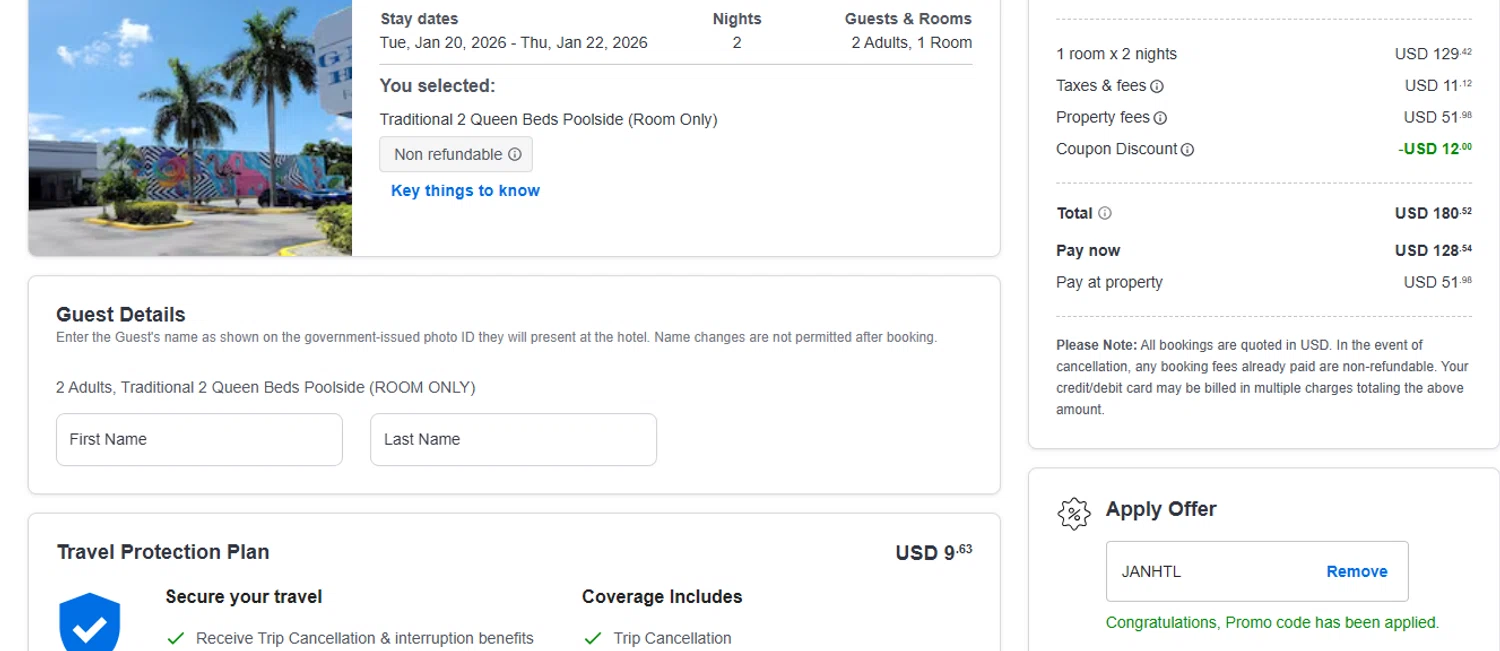Click the Non refundable info icon
1500x651 pixels.
[x=515, y=155]
